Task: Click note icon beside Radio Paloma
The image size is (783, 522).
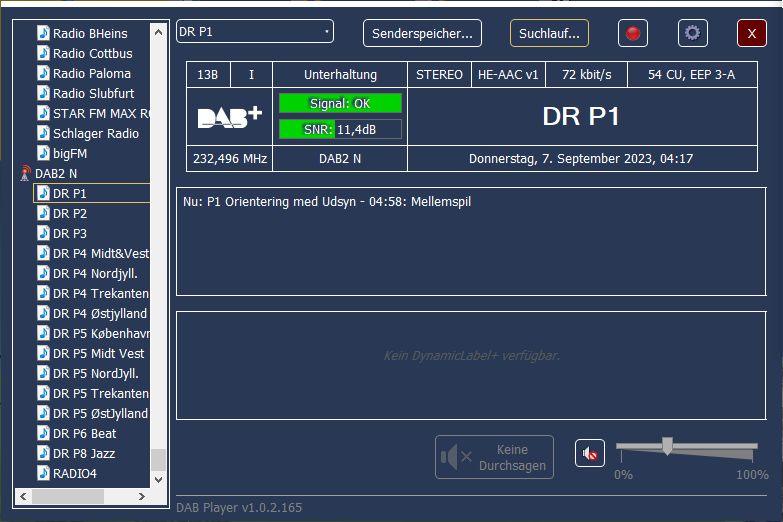Action: (43, 73)
